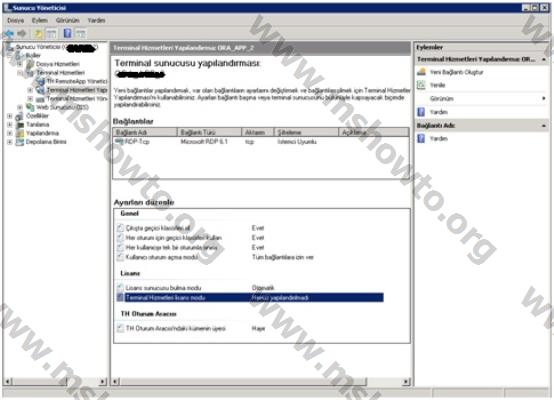Click the Yeni Bağlantı Oluştur action icon

[x=421, y=72]
